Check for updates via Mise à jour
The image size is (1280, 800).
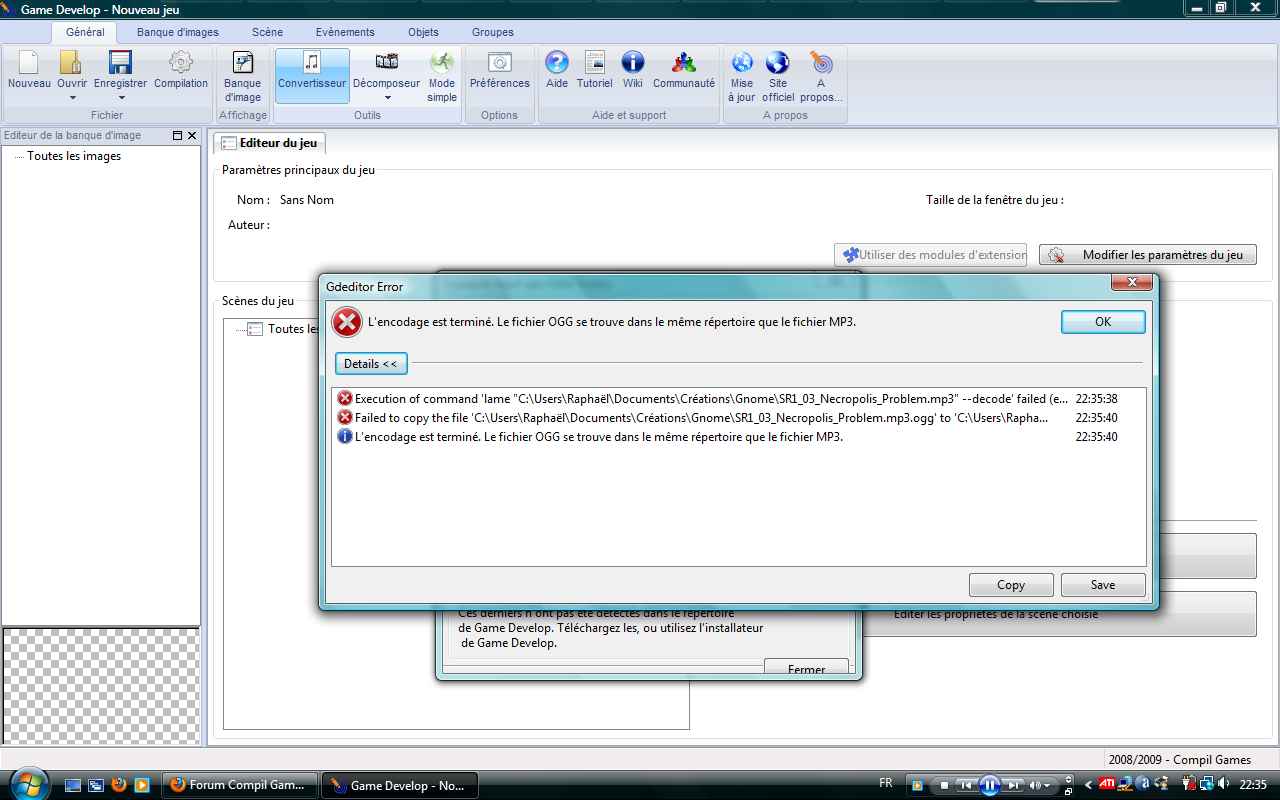click(741, 77)
